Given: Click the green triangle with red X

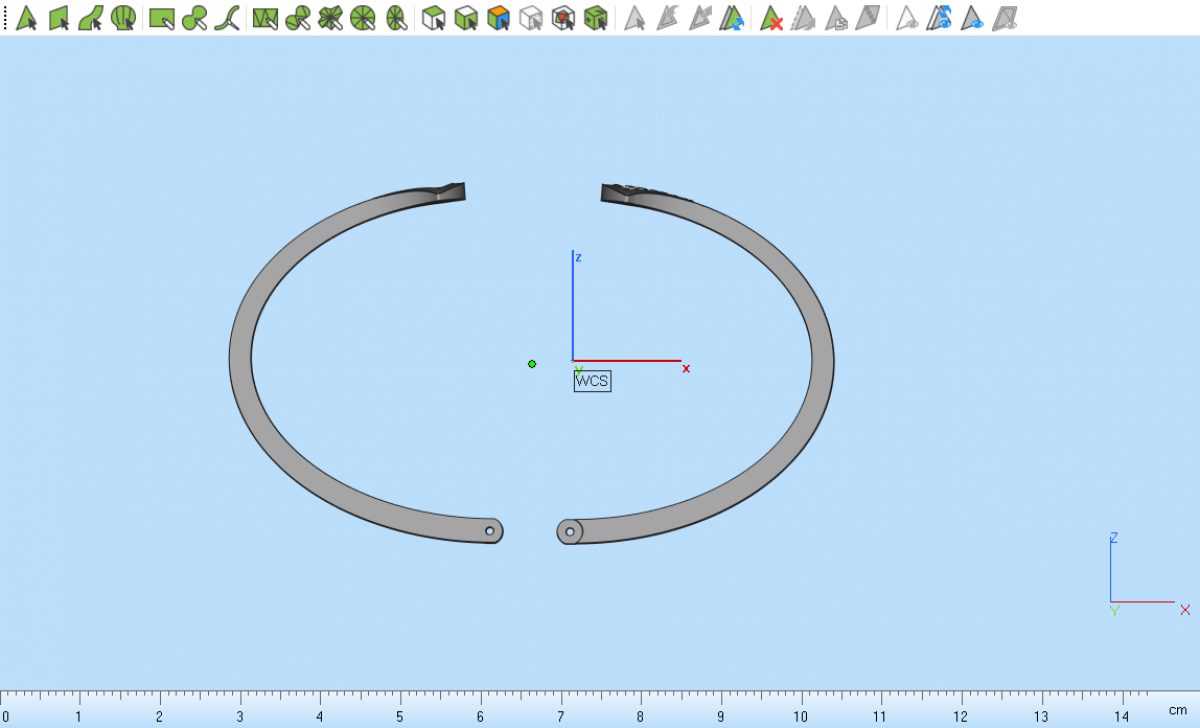Looking at the screenshot, I should click(x=771, y=18).
